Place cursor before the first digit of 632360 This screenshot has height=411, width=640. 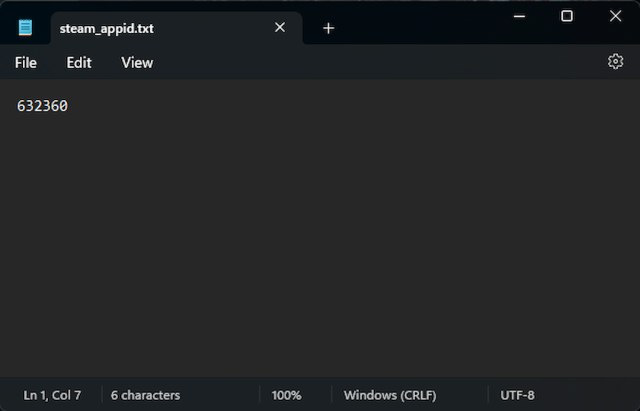pos(17,106)
